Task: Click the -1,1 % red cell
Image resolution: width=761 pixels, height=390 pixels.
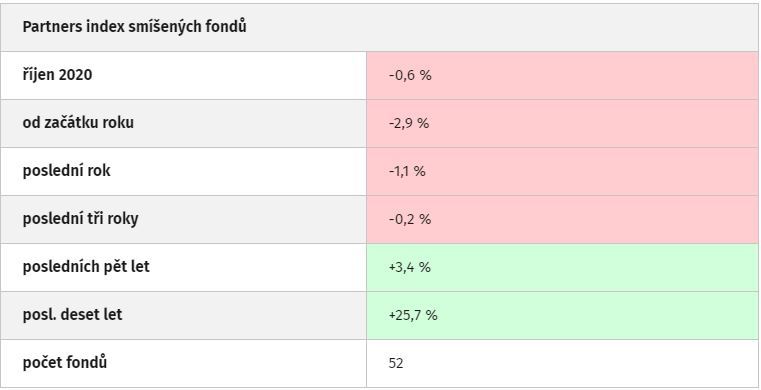Action: [x=562, y=171]
